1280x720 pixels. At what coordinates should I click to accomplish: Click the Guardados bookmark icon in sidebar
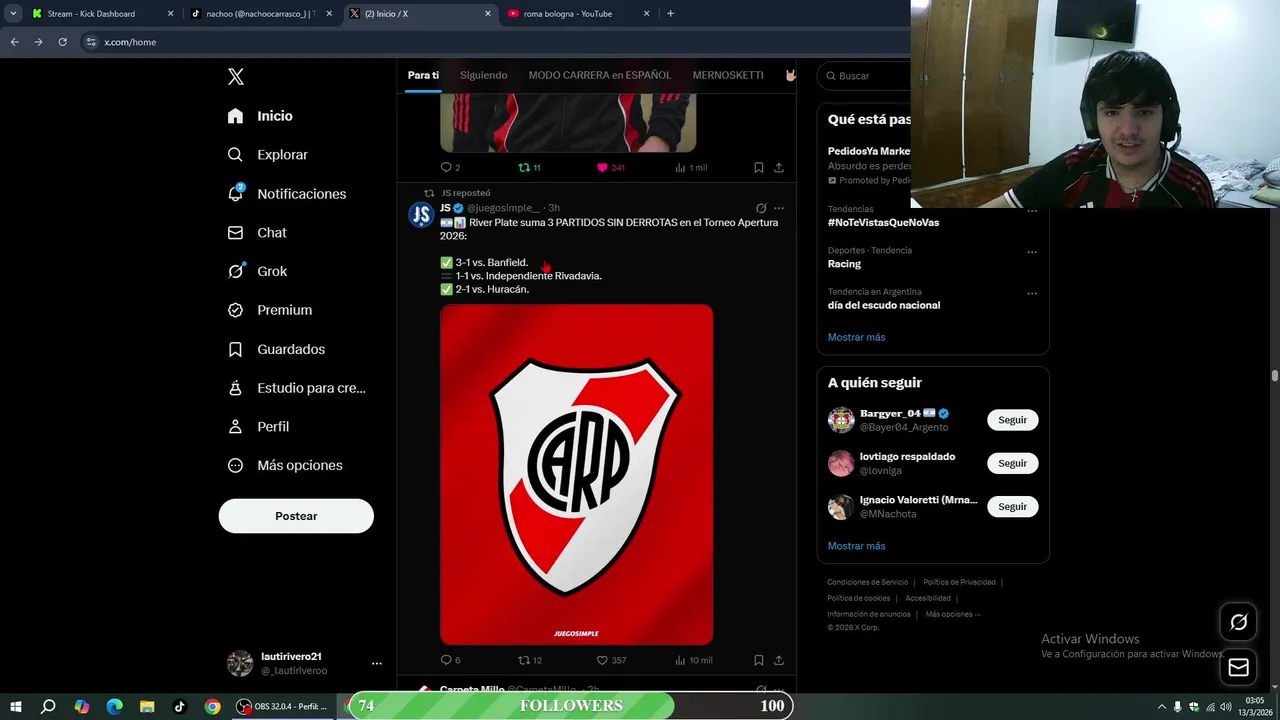coord(235,349)
